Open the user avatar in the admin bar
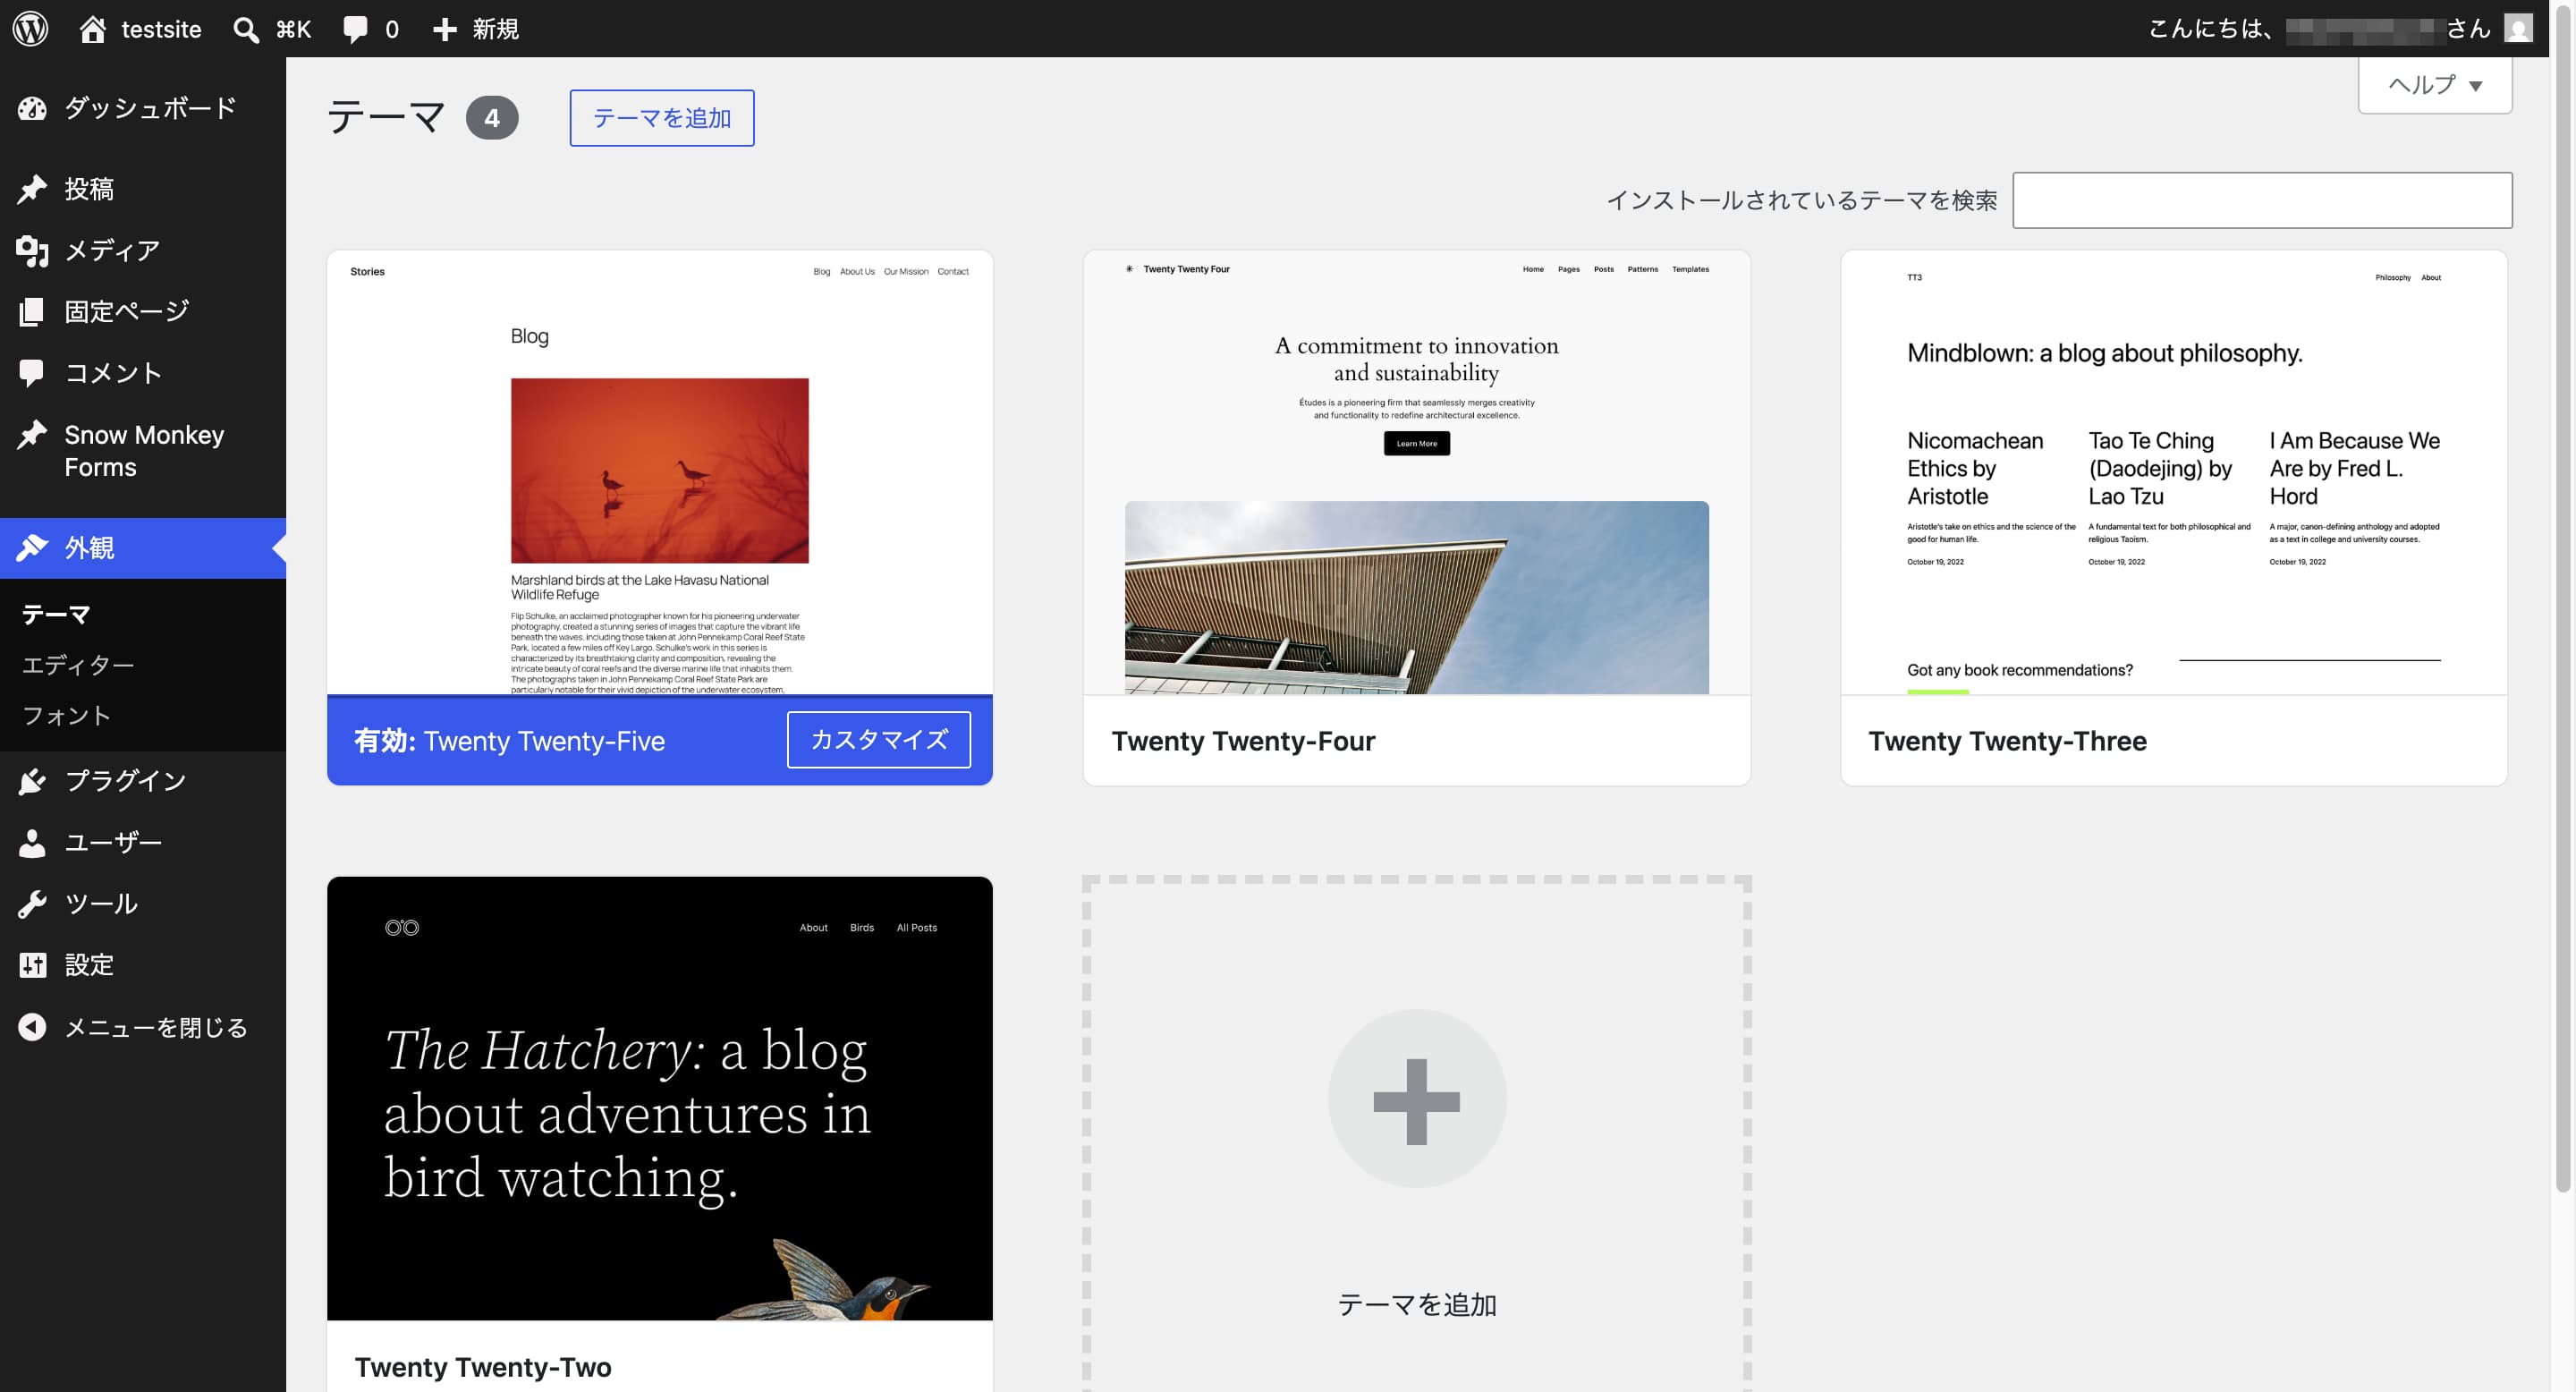2576x1392 pixels. (2519, 28)
